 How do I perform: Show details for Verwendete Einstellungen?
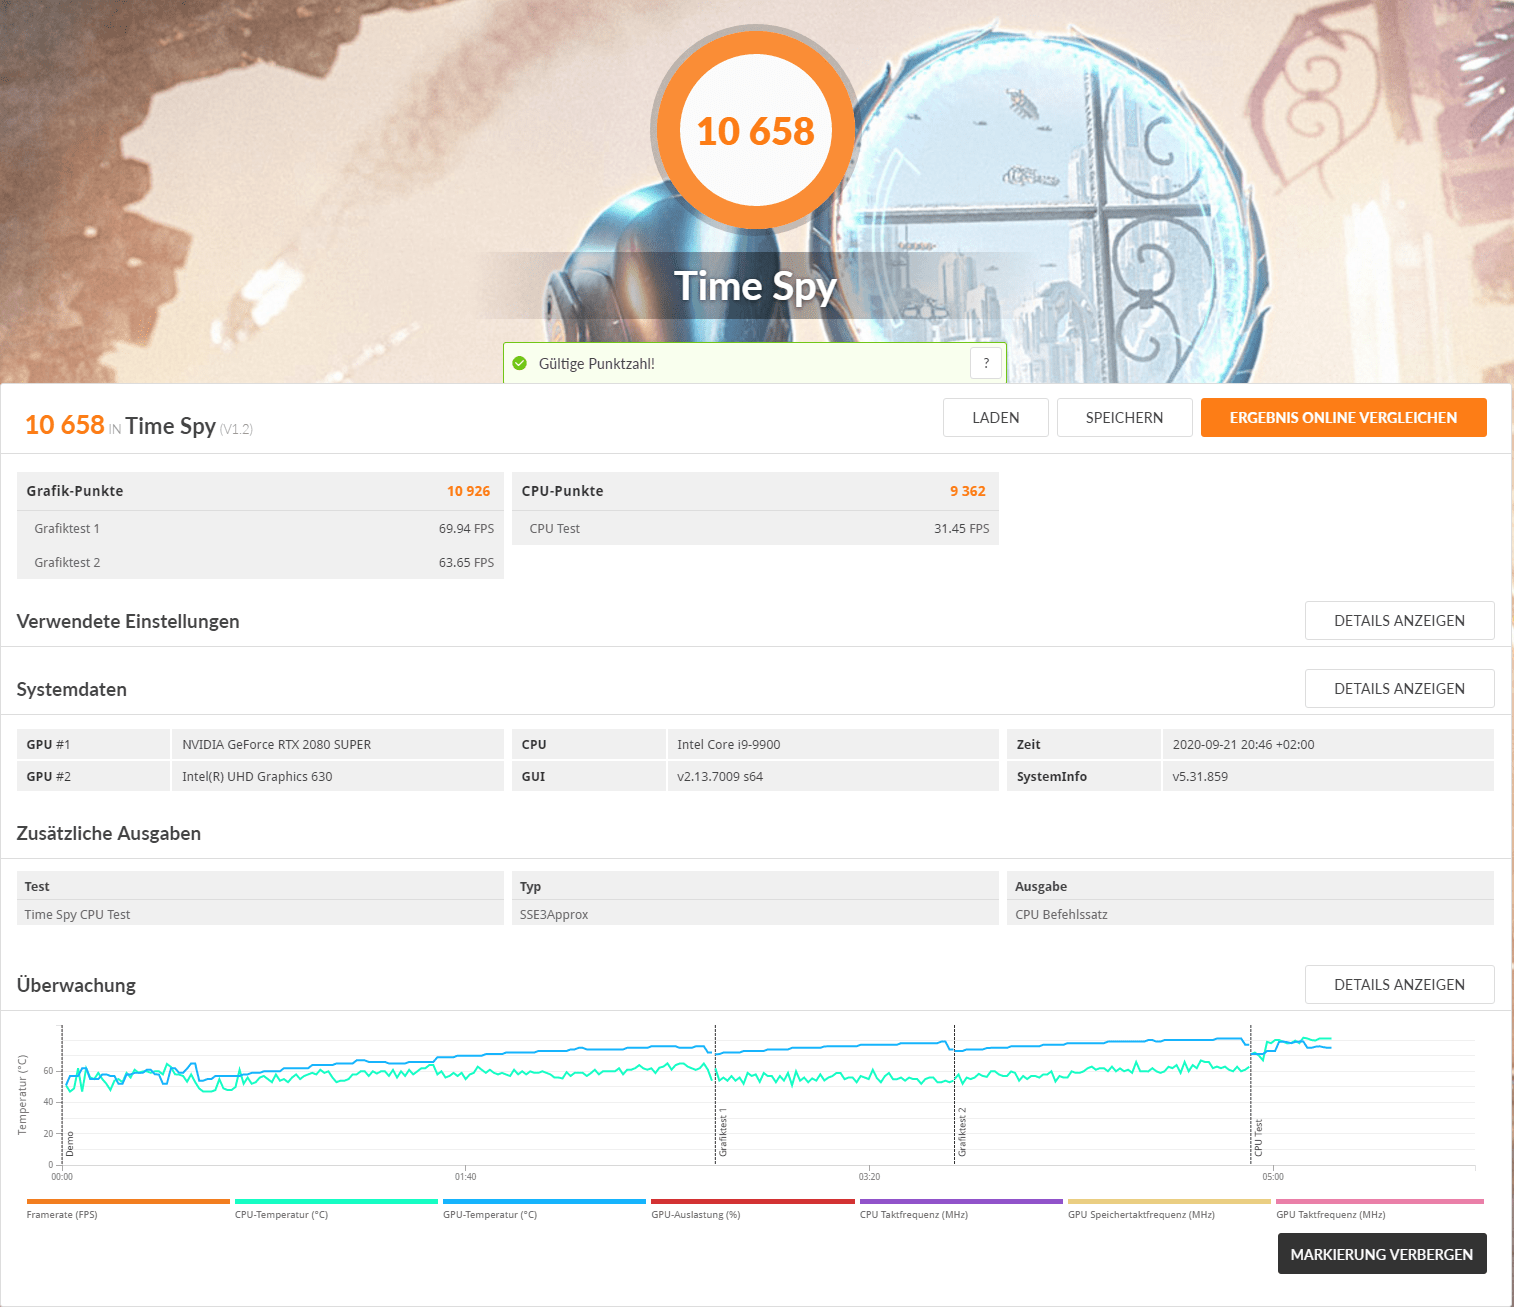click(x=1399, y=621)
